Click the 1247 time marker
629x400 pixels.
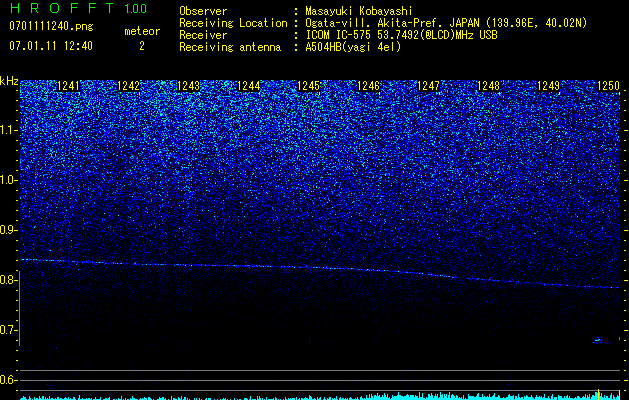pyautogui.click(x=428, y=85)
